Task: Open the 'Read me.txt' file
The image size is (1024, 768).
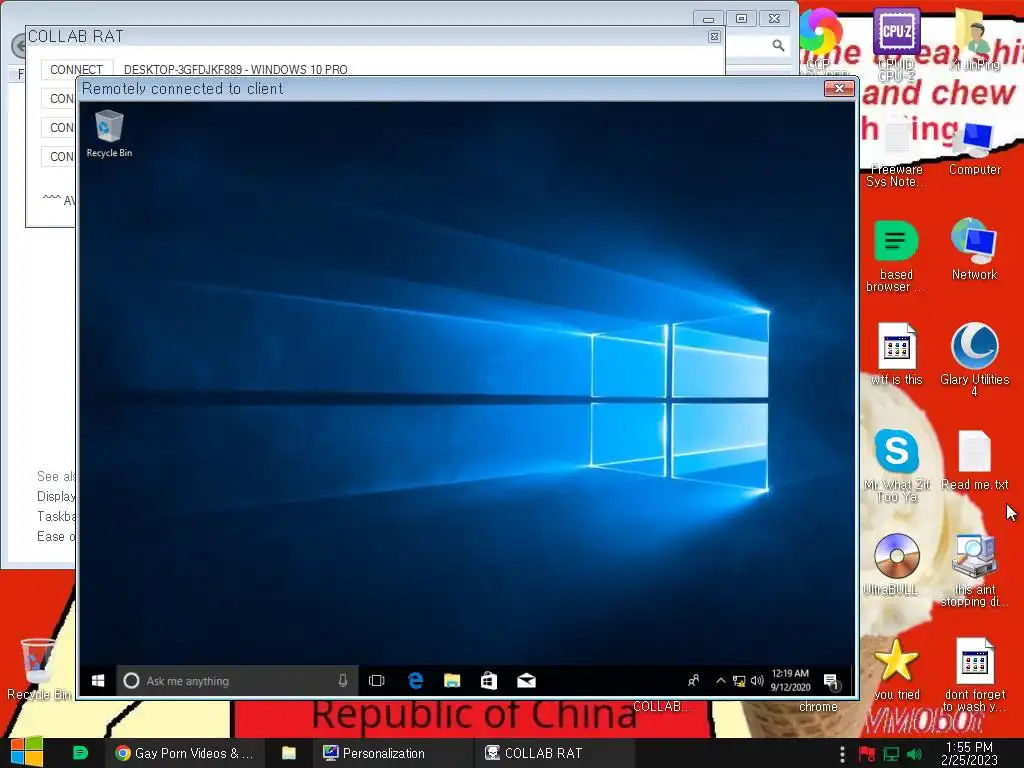Action: pyautogui.click(x=974, y=460)
